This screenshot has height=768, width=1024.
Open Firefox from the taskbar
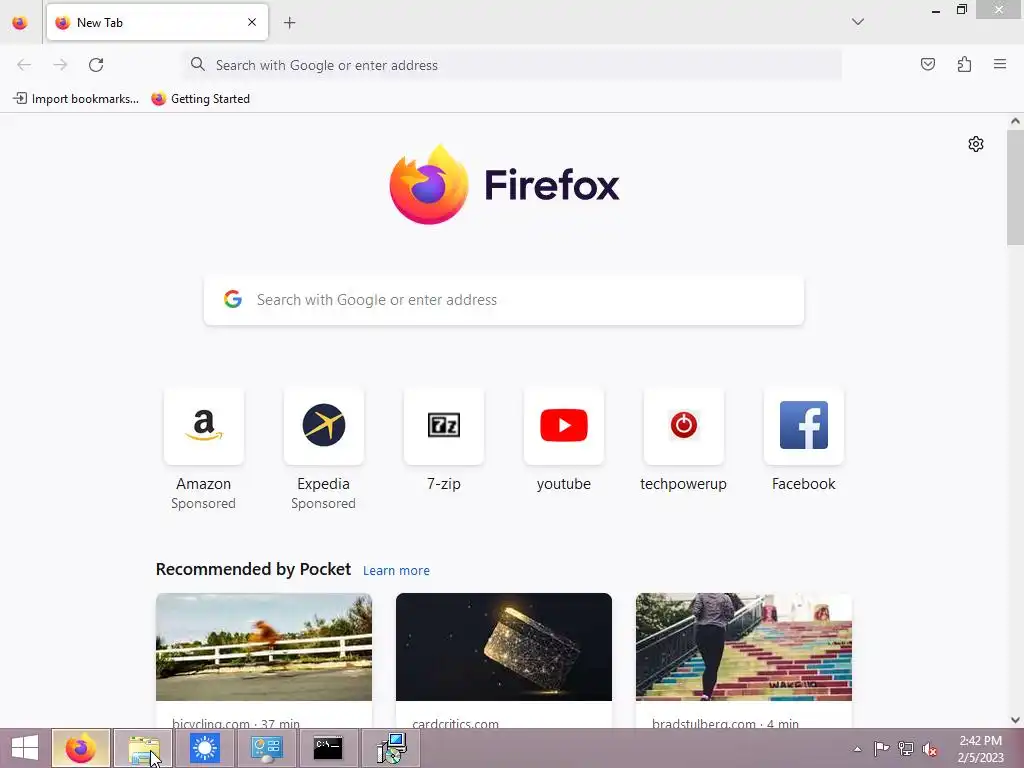pos(81,748)
